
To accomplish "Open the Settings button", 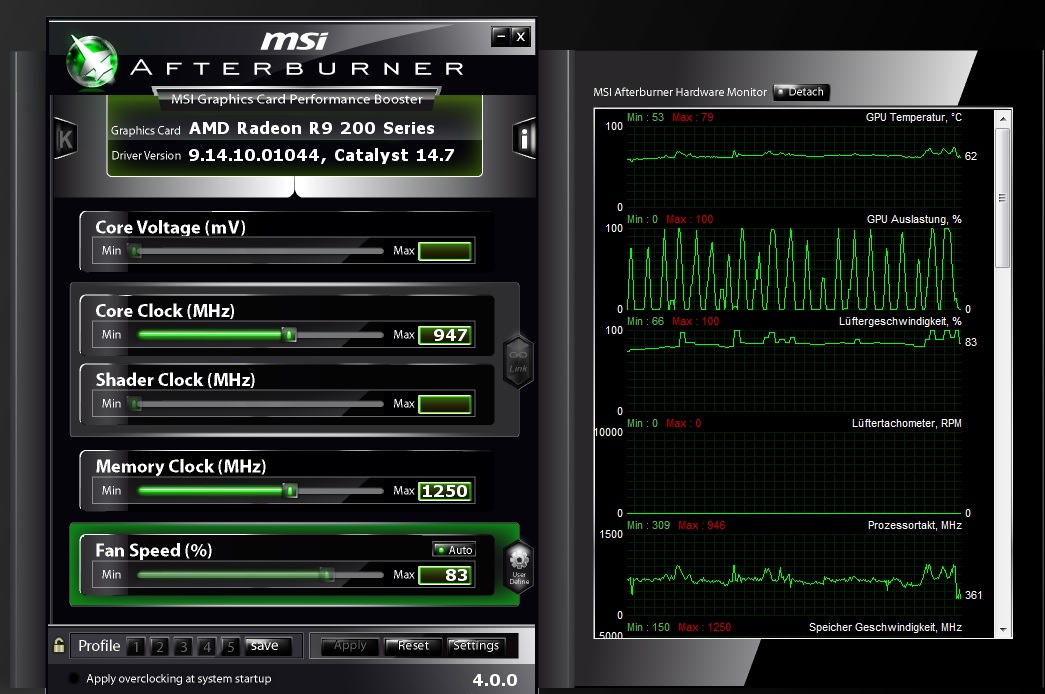I will 476,645.
